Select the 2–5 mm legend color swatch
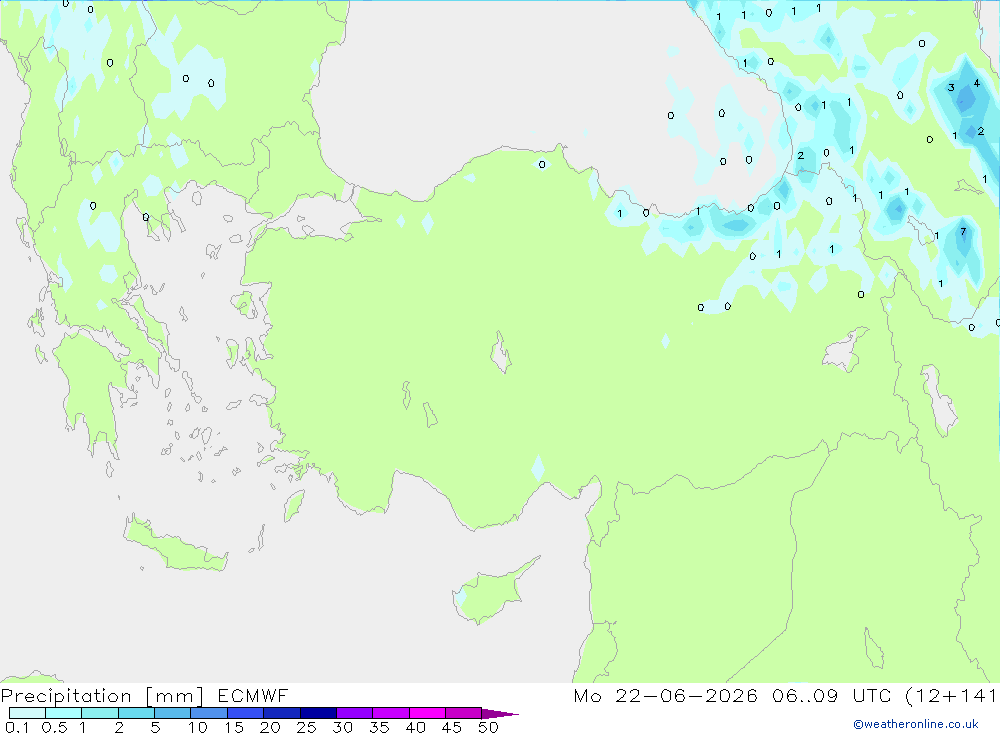 pyautogui.click(x=136, y=713)
